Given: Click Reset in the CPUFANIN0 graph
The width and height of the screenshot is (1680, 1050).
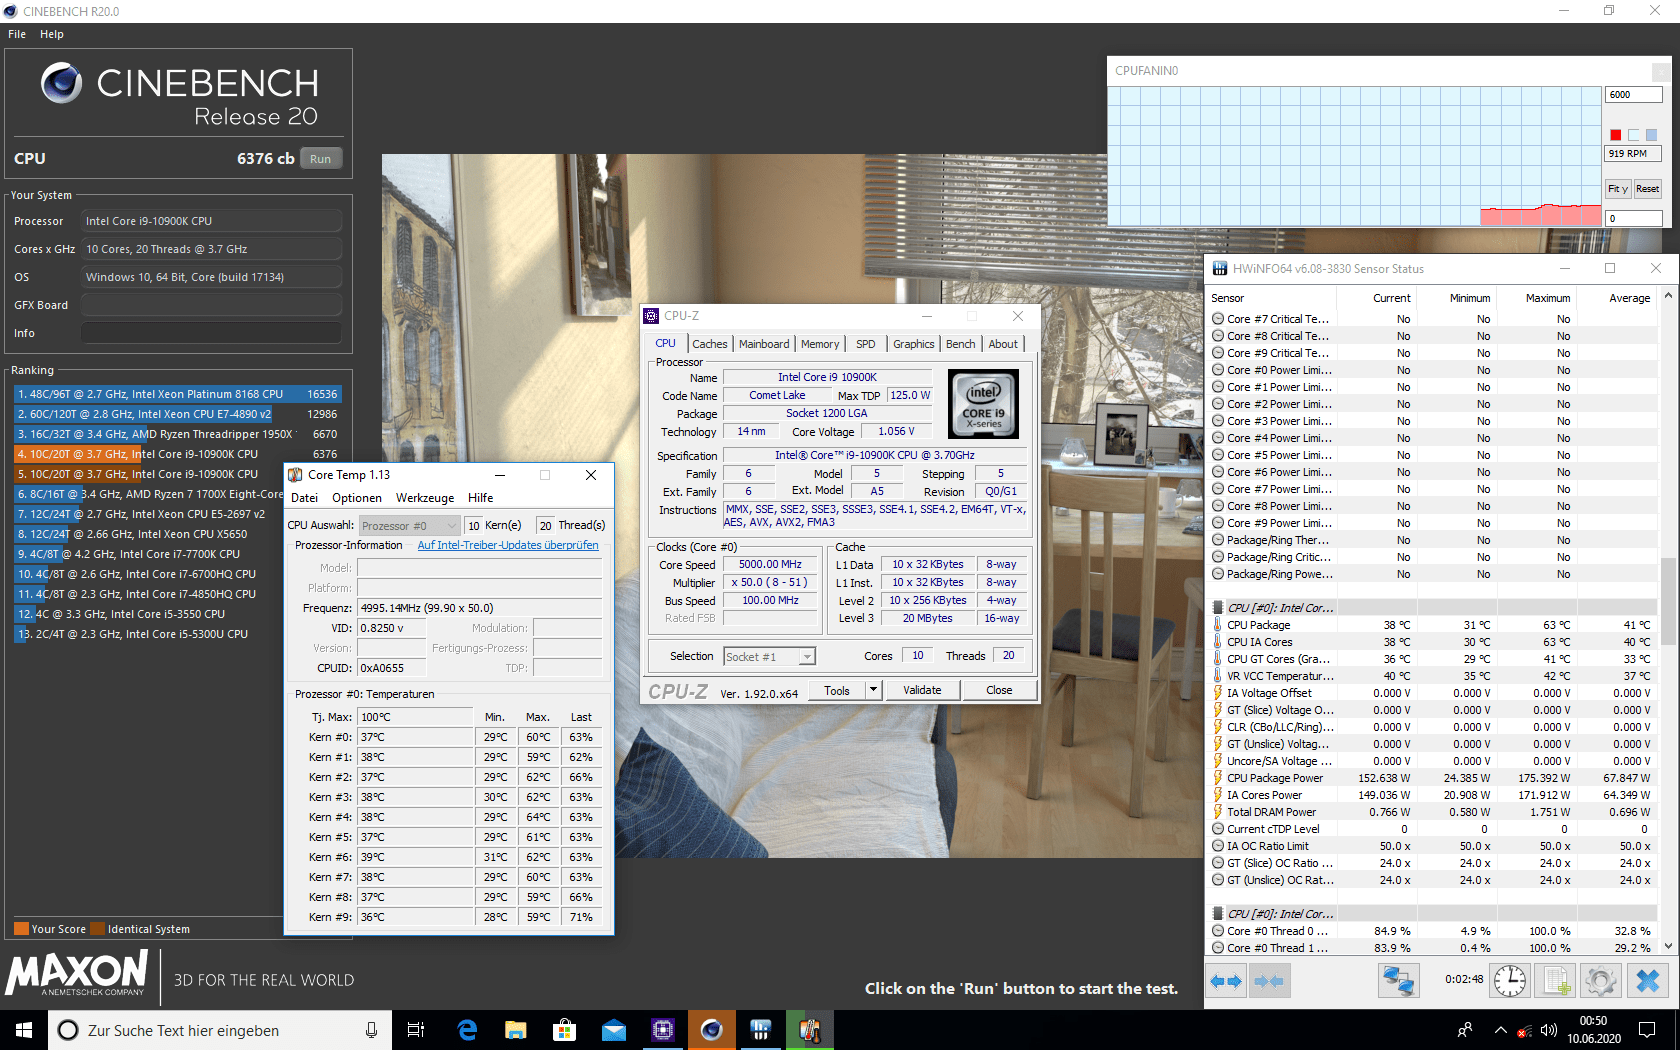Looking at the screenshot, I should pyautogui.click(x=1648, y=188).
